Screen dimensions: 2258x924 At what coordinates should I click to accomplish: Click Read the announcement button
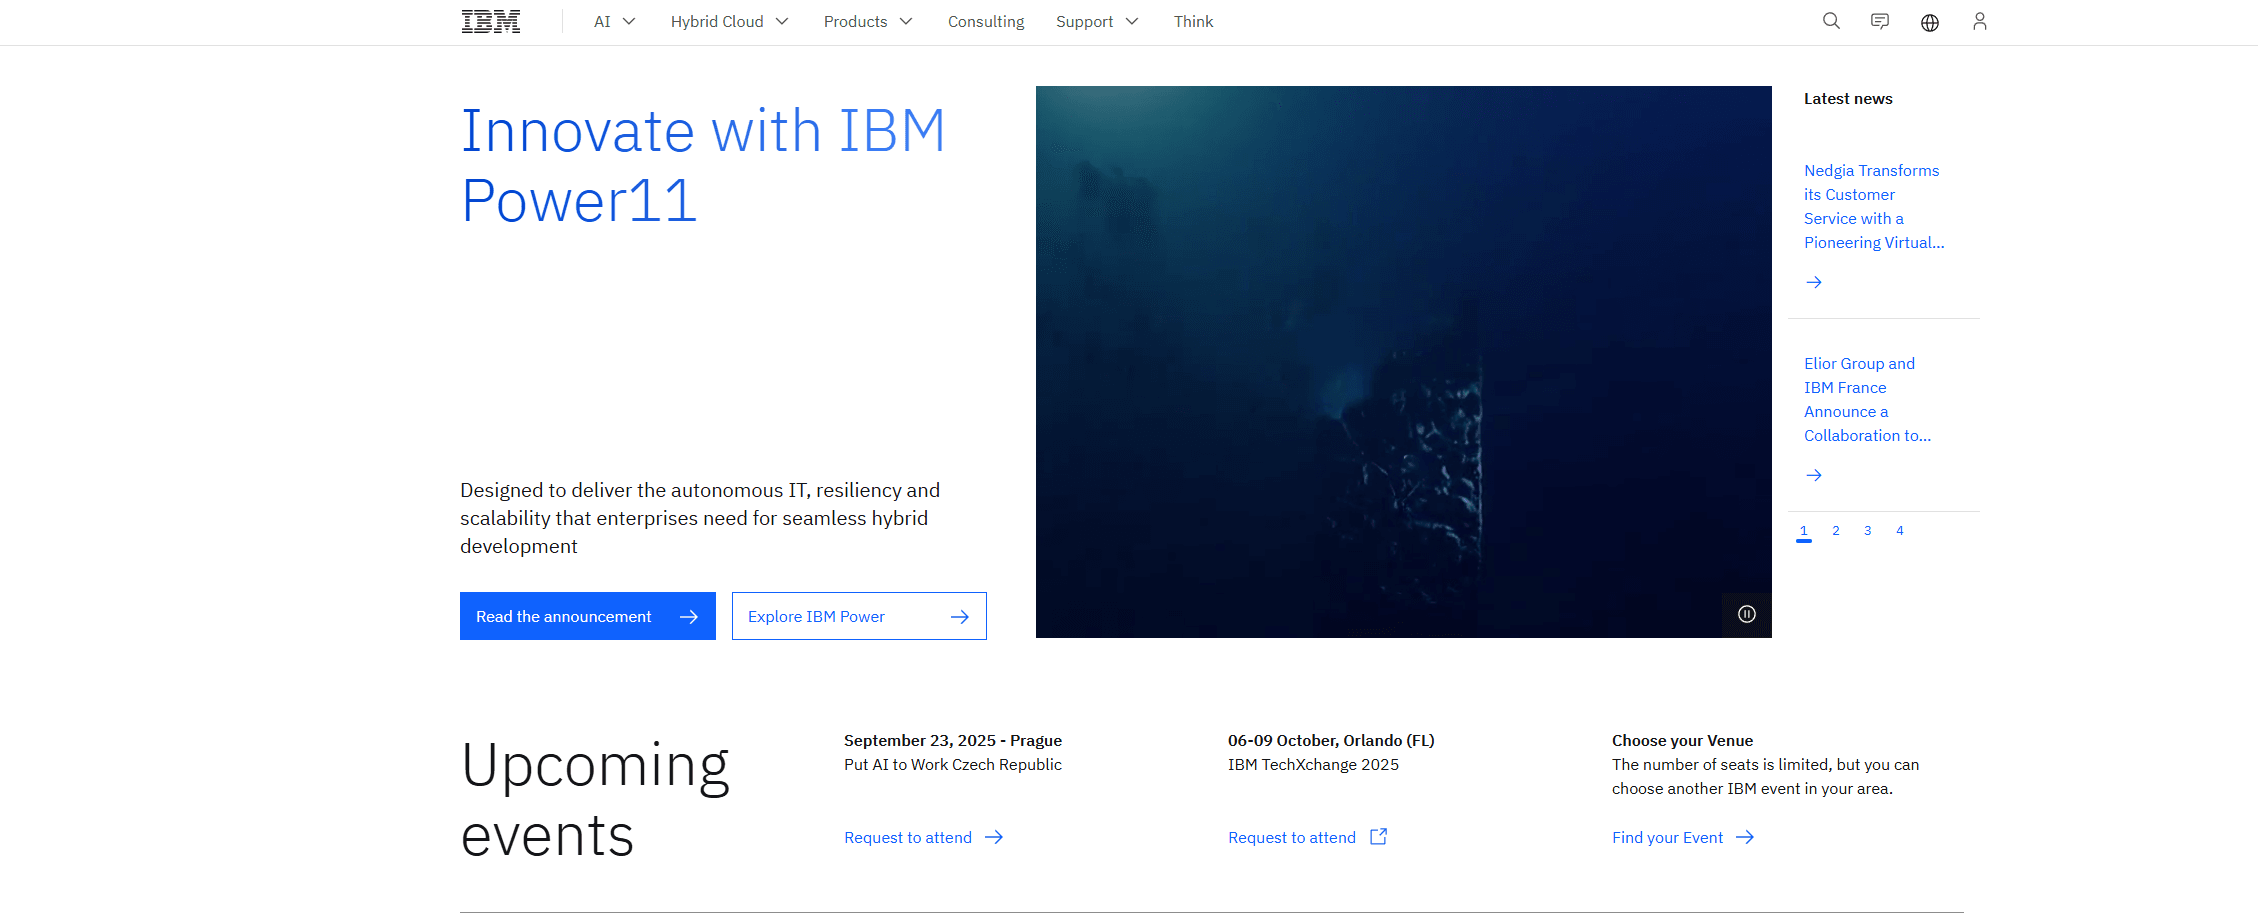pos(588,616)
